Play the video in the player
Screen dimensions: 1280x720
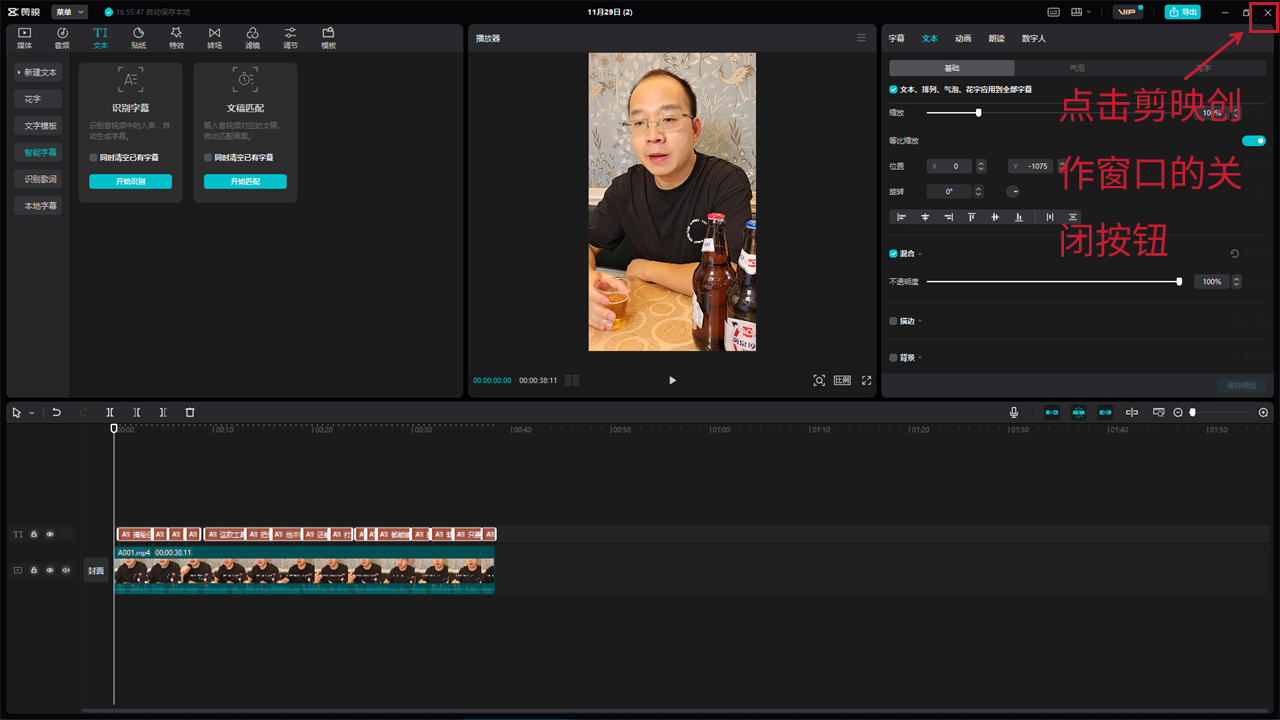pos(672,380)
